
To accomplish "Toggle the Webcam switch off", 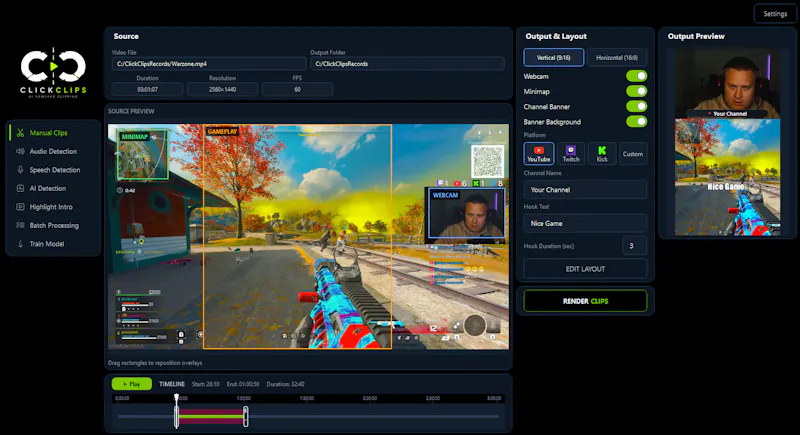I will point(636,76).
